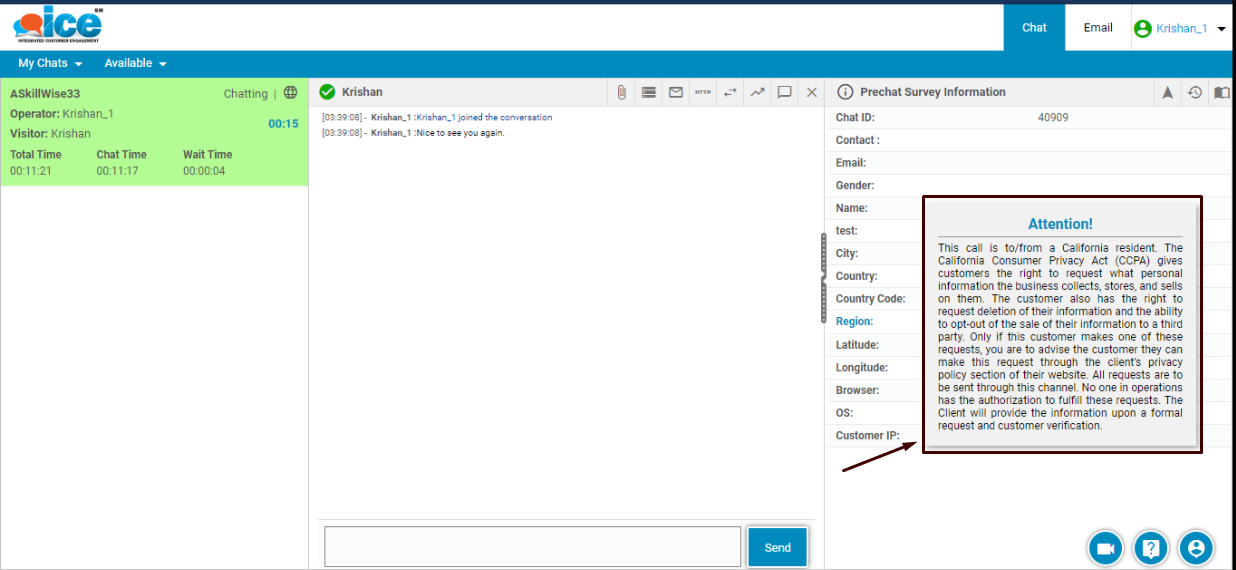This screenshot has height=570, width=1236.
Task: Switch to the Email tab
Action: (x=1098, y=28)
